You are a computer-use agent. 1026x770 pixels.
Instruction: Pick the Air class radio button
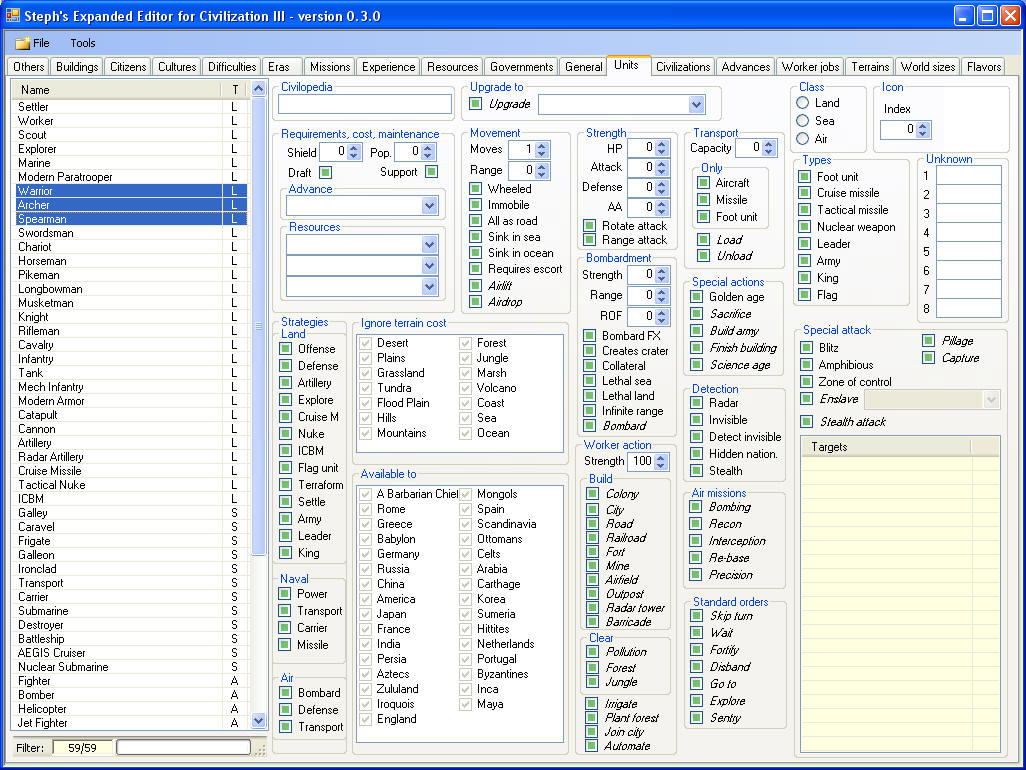tap(803, 139)
